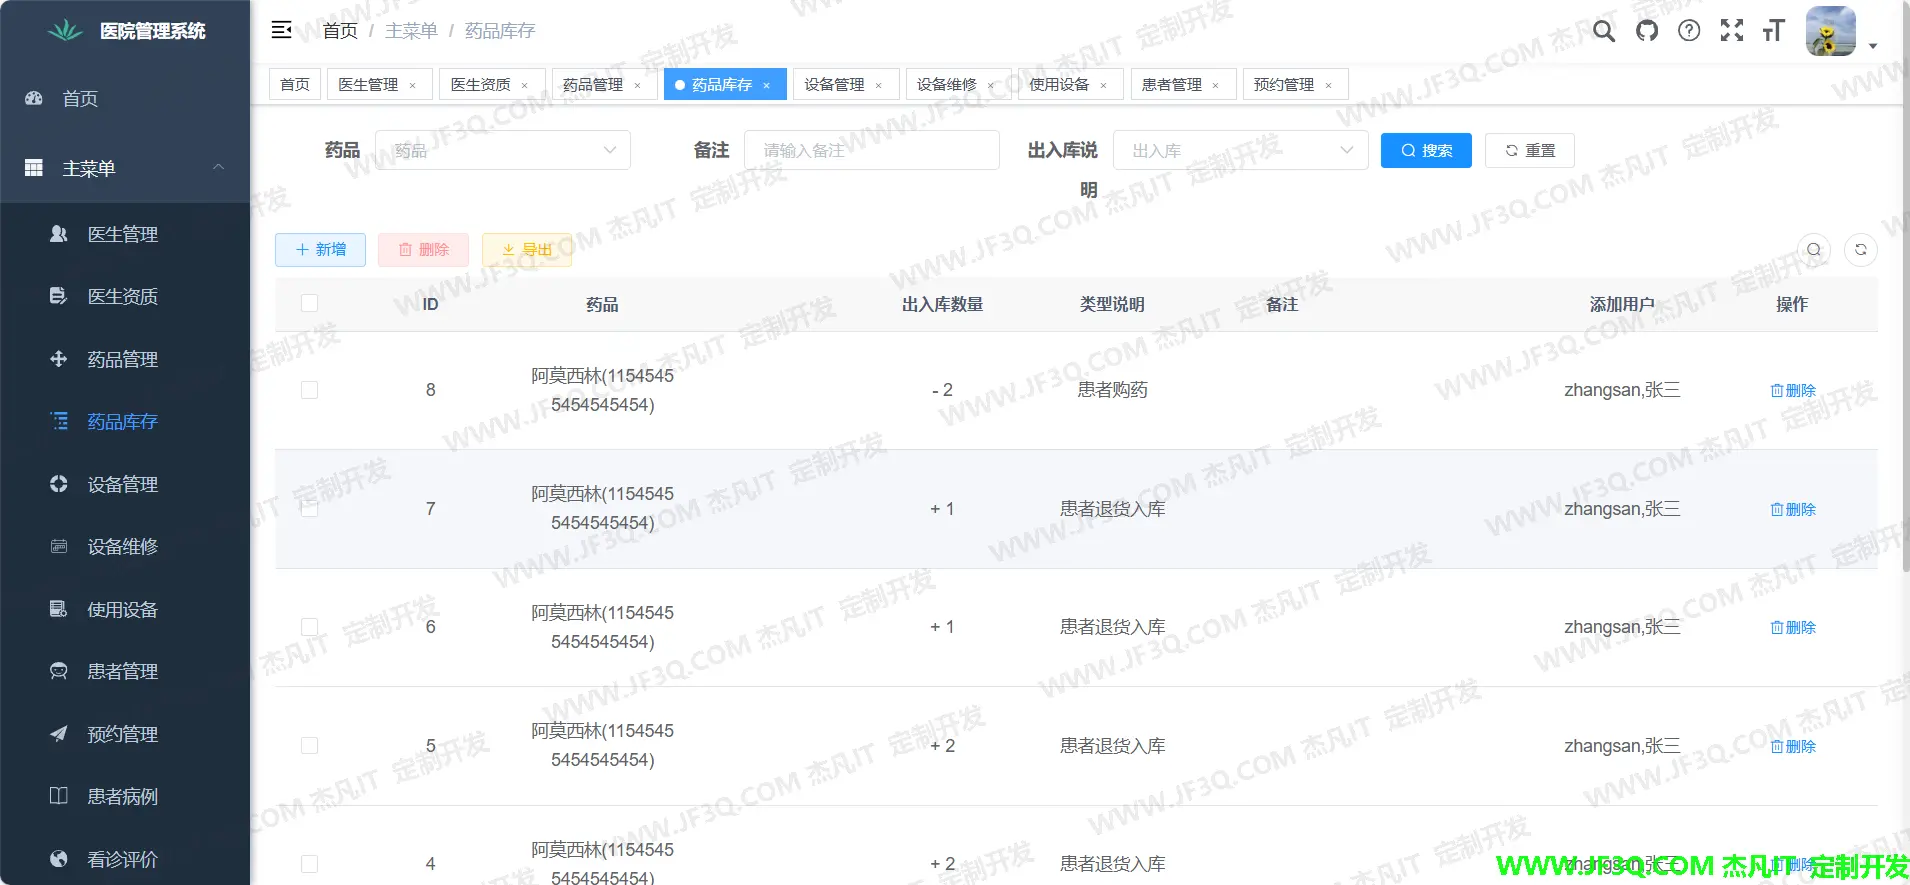Click the table refresh icon button
The image size is (1910, 885).
[x=1860, y=250]
